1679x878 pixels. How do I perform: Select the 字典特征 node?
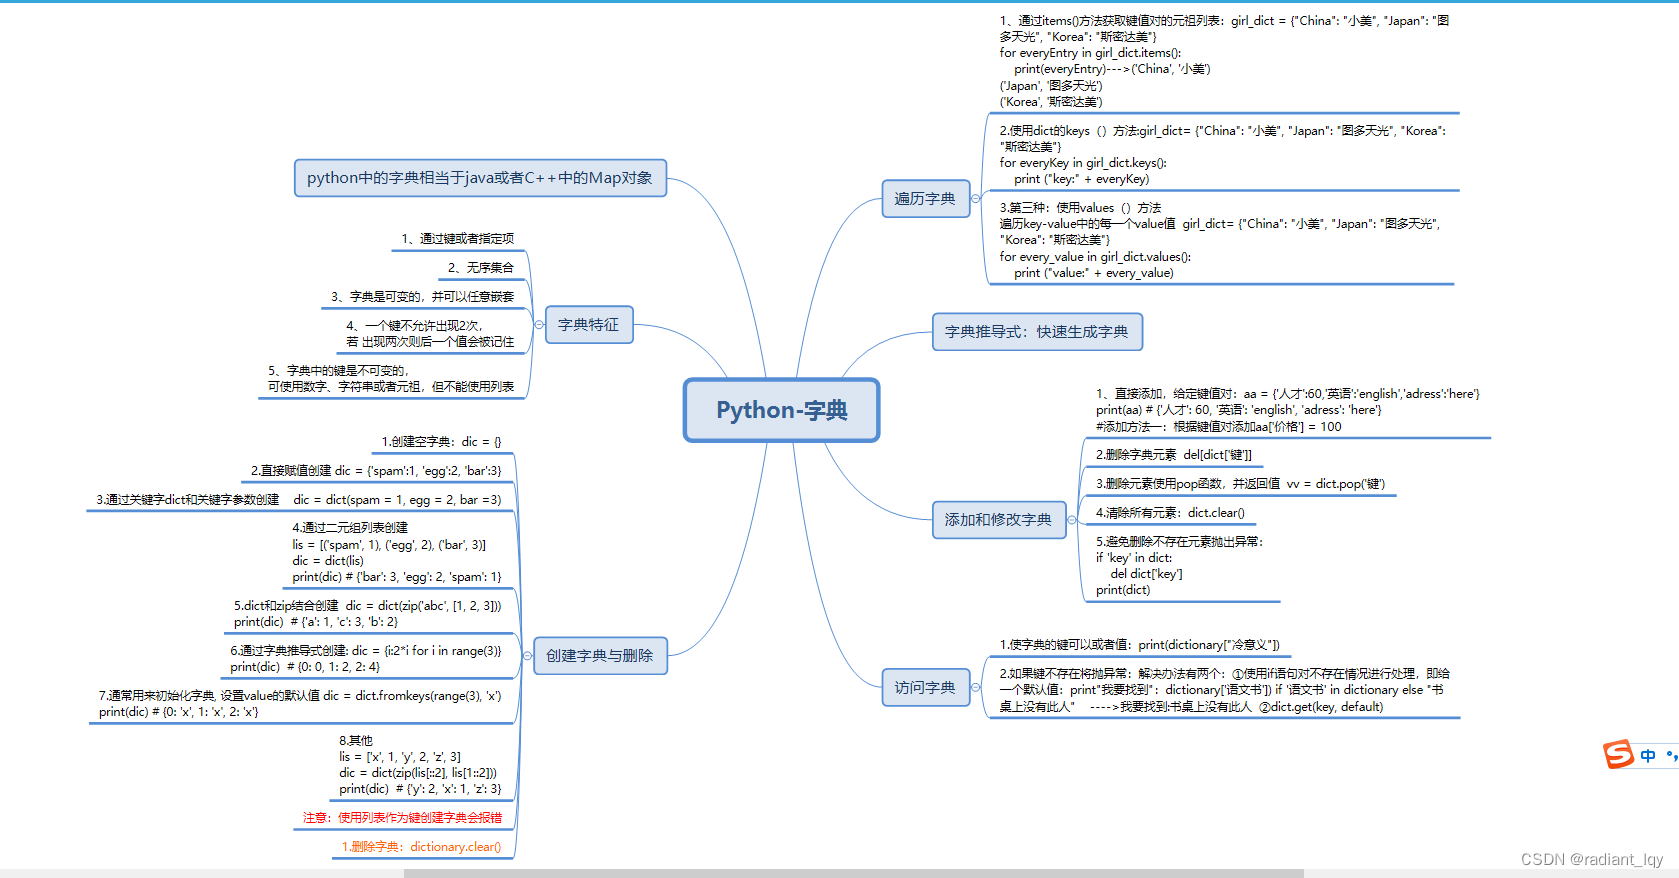[x=589, y=325]
